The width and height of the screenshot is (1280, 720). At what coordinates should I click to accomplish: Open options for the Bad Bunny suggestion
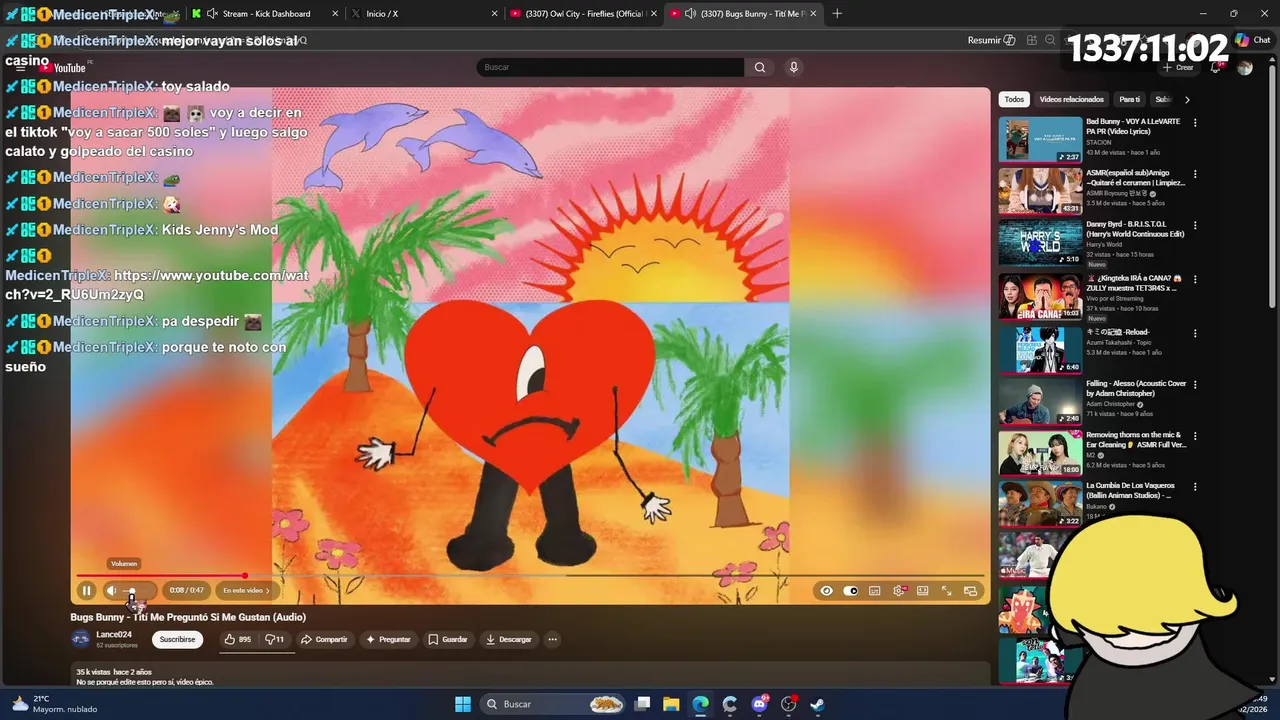click(x=1195, y=123)
